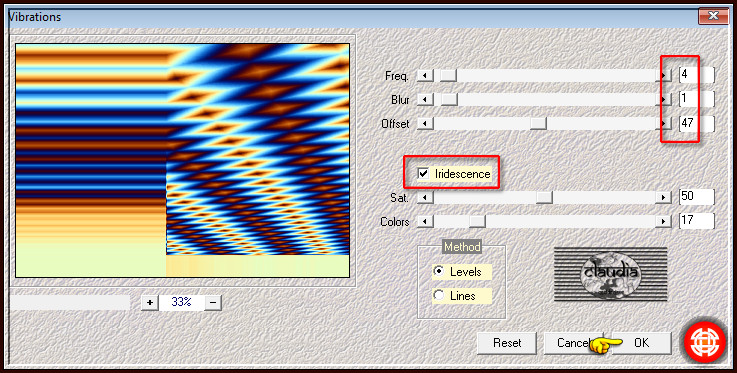The width and height of the screenshot is (737, 373).
Task: Click the Sat. value field showing 50
Action: click(697, 197)
